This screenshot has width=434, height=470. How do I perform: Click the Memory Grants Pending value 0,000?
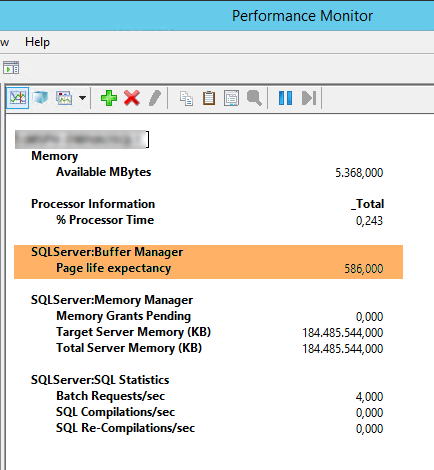click(369, 317)
